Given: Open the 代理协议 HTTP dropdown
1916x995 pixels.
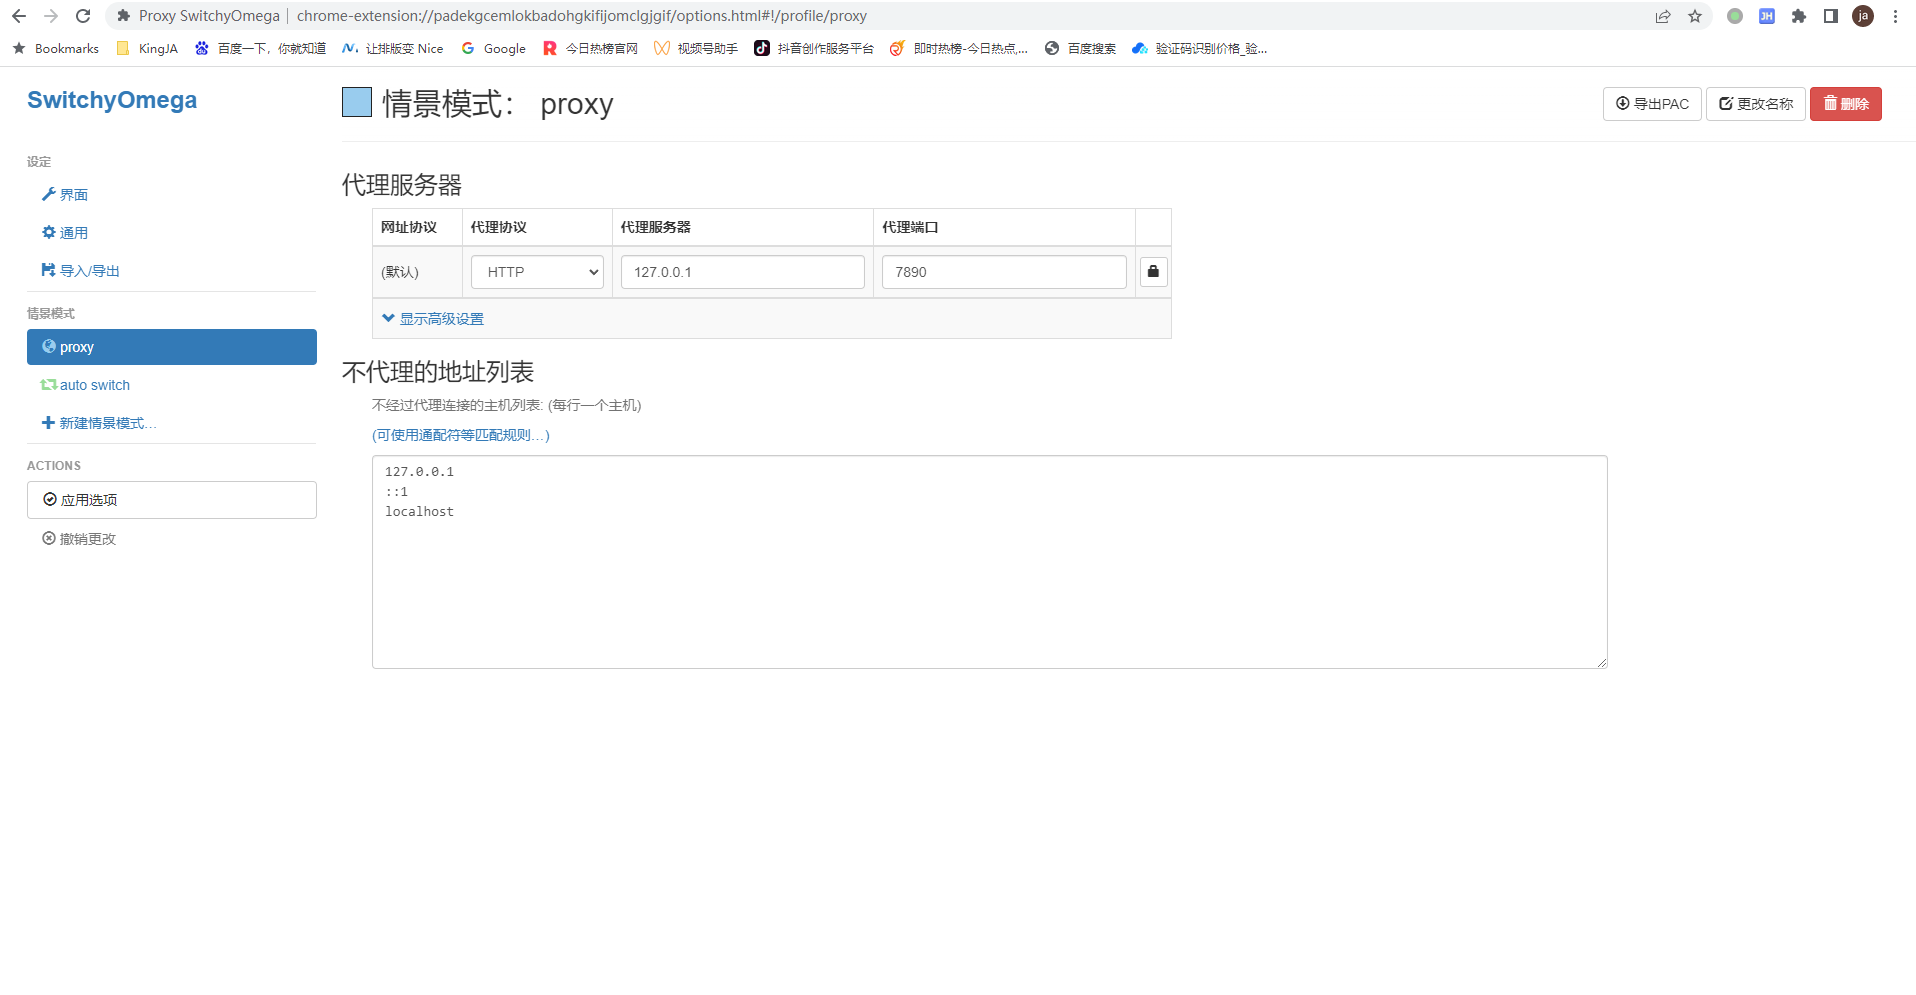Looking at the screenshot, I should coord(537,272).
